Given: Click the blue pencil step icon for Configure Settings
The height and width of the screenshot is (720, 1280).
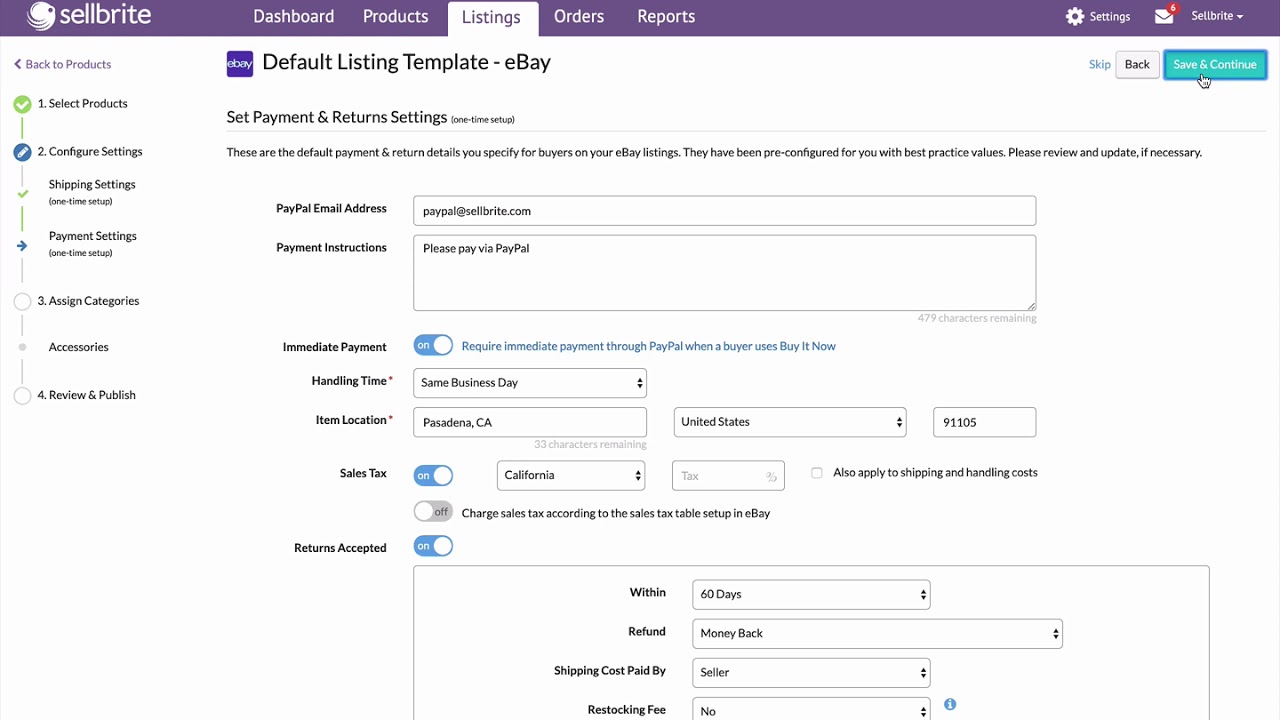Looking at the screenshot, I should coord(22,152).
